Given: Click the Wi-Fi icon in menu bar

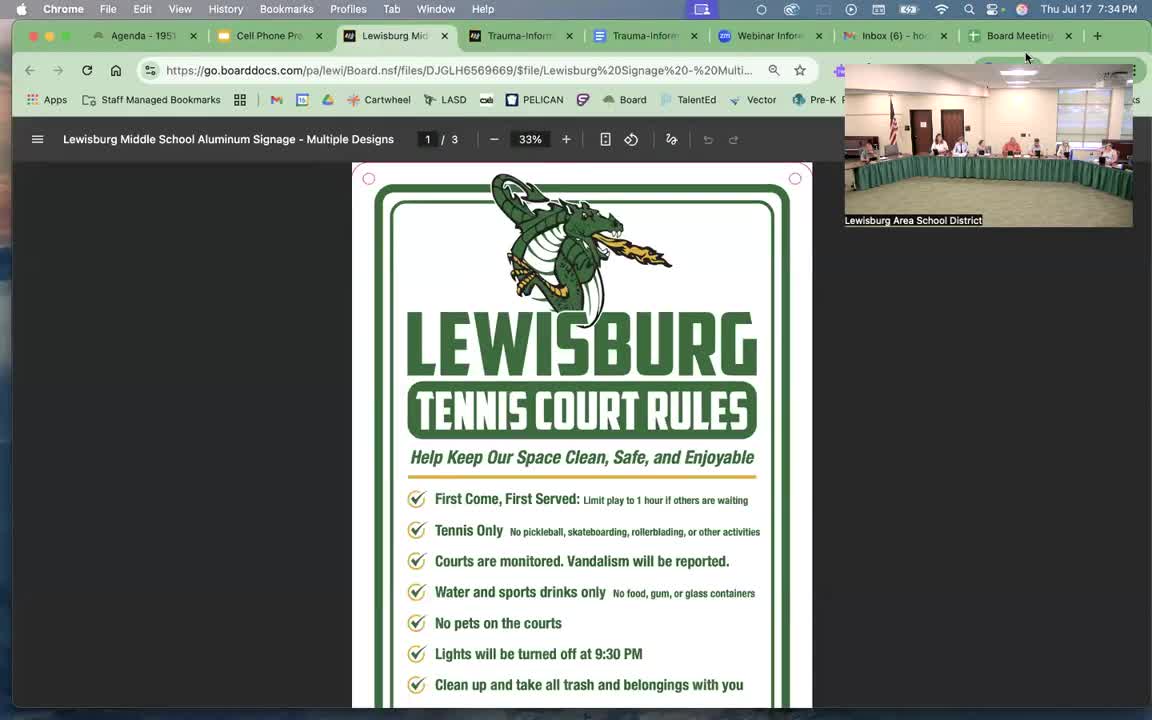Looking at the screenshot, I should click(941, 9).
